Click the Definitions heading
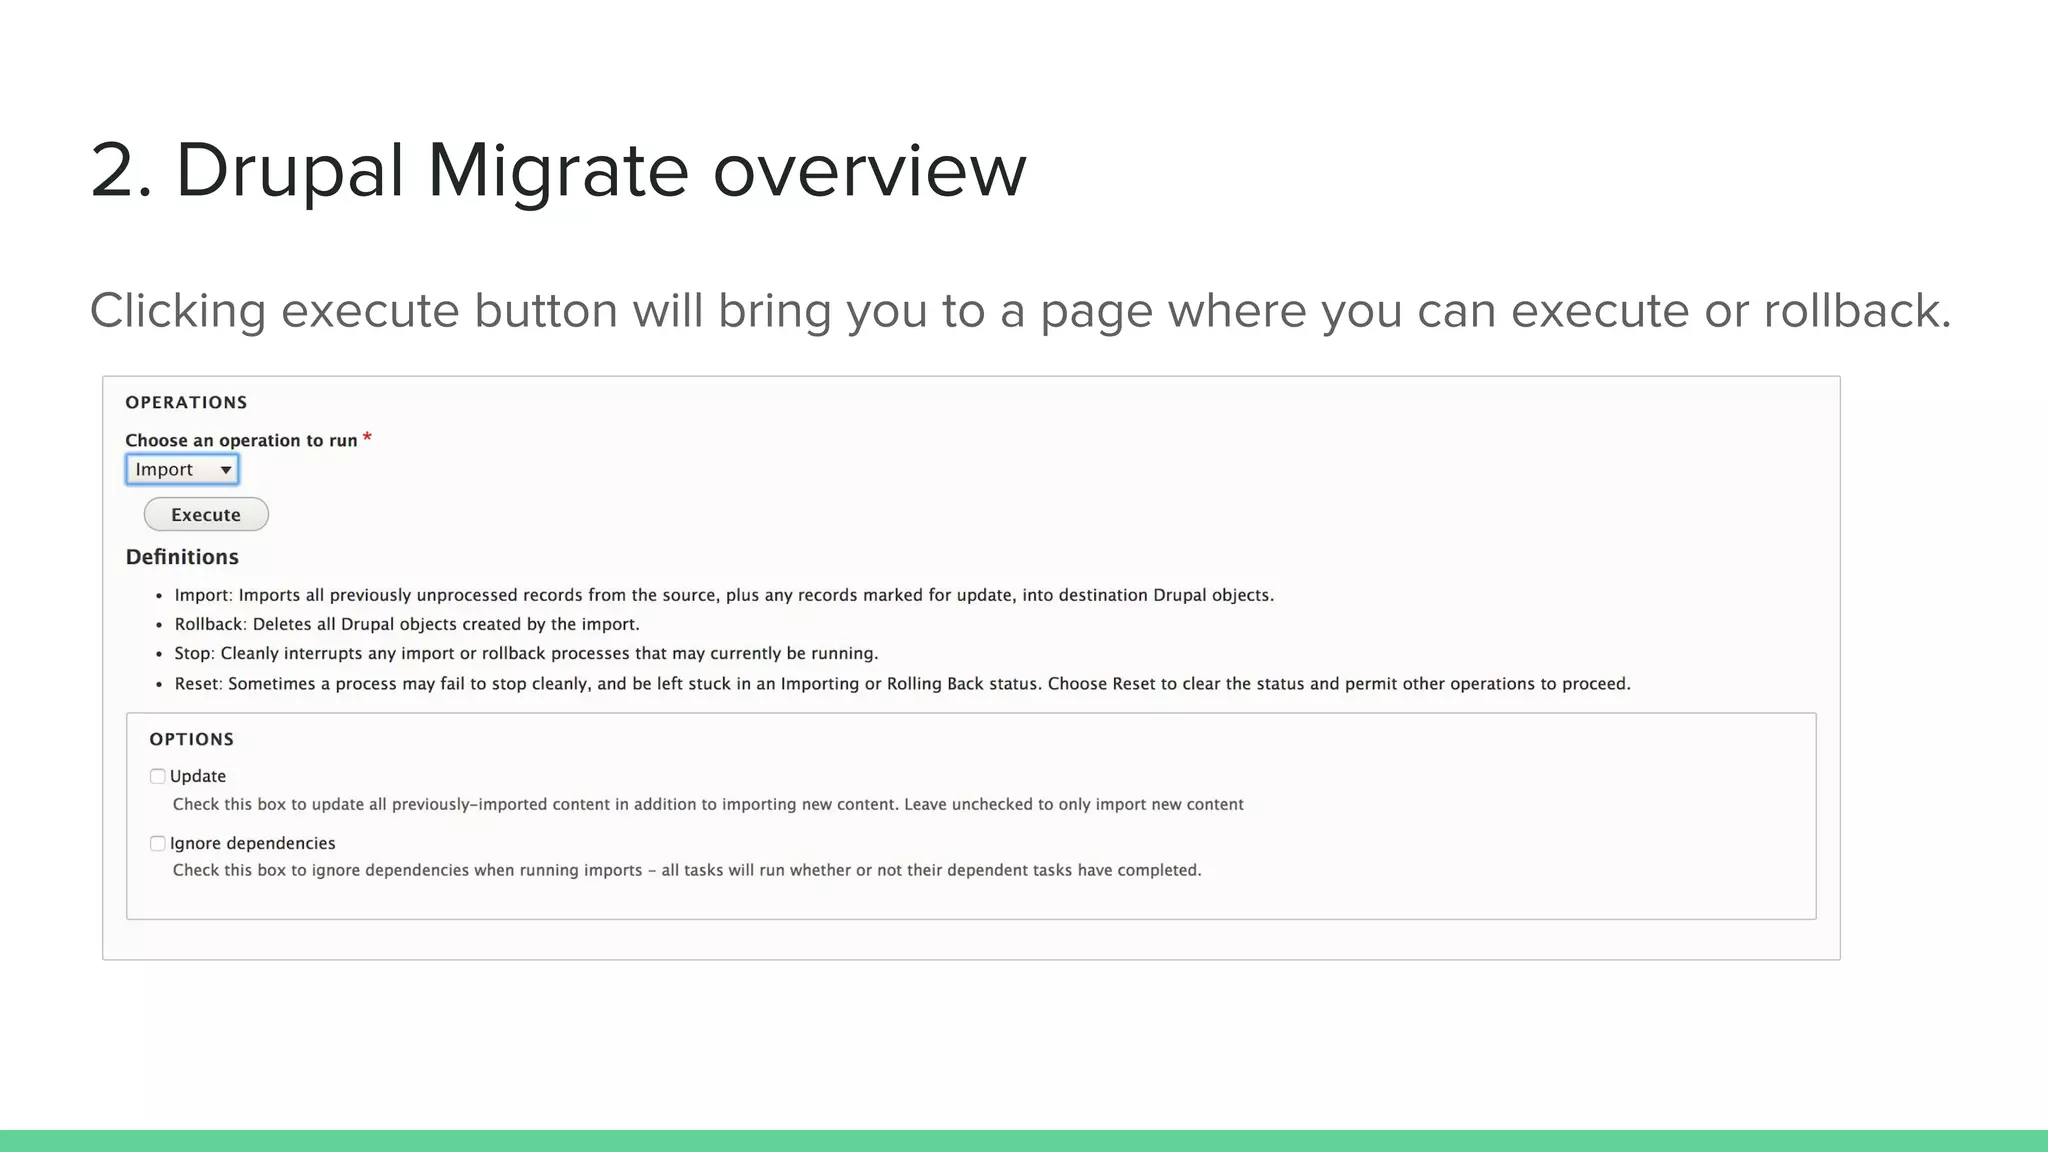Viewport: 2048px width, 1152px height. (182, 557)
